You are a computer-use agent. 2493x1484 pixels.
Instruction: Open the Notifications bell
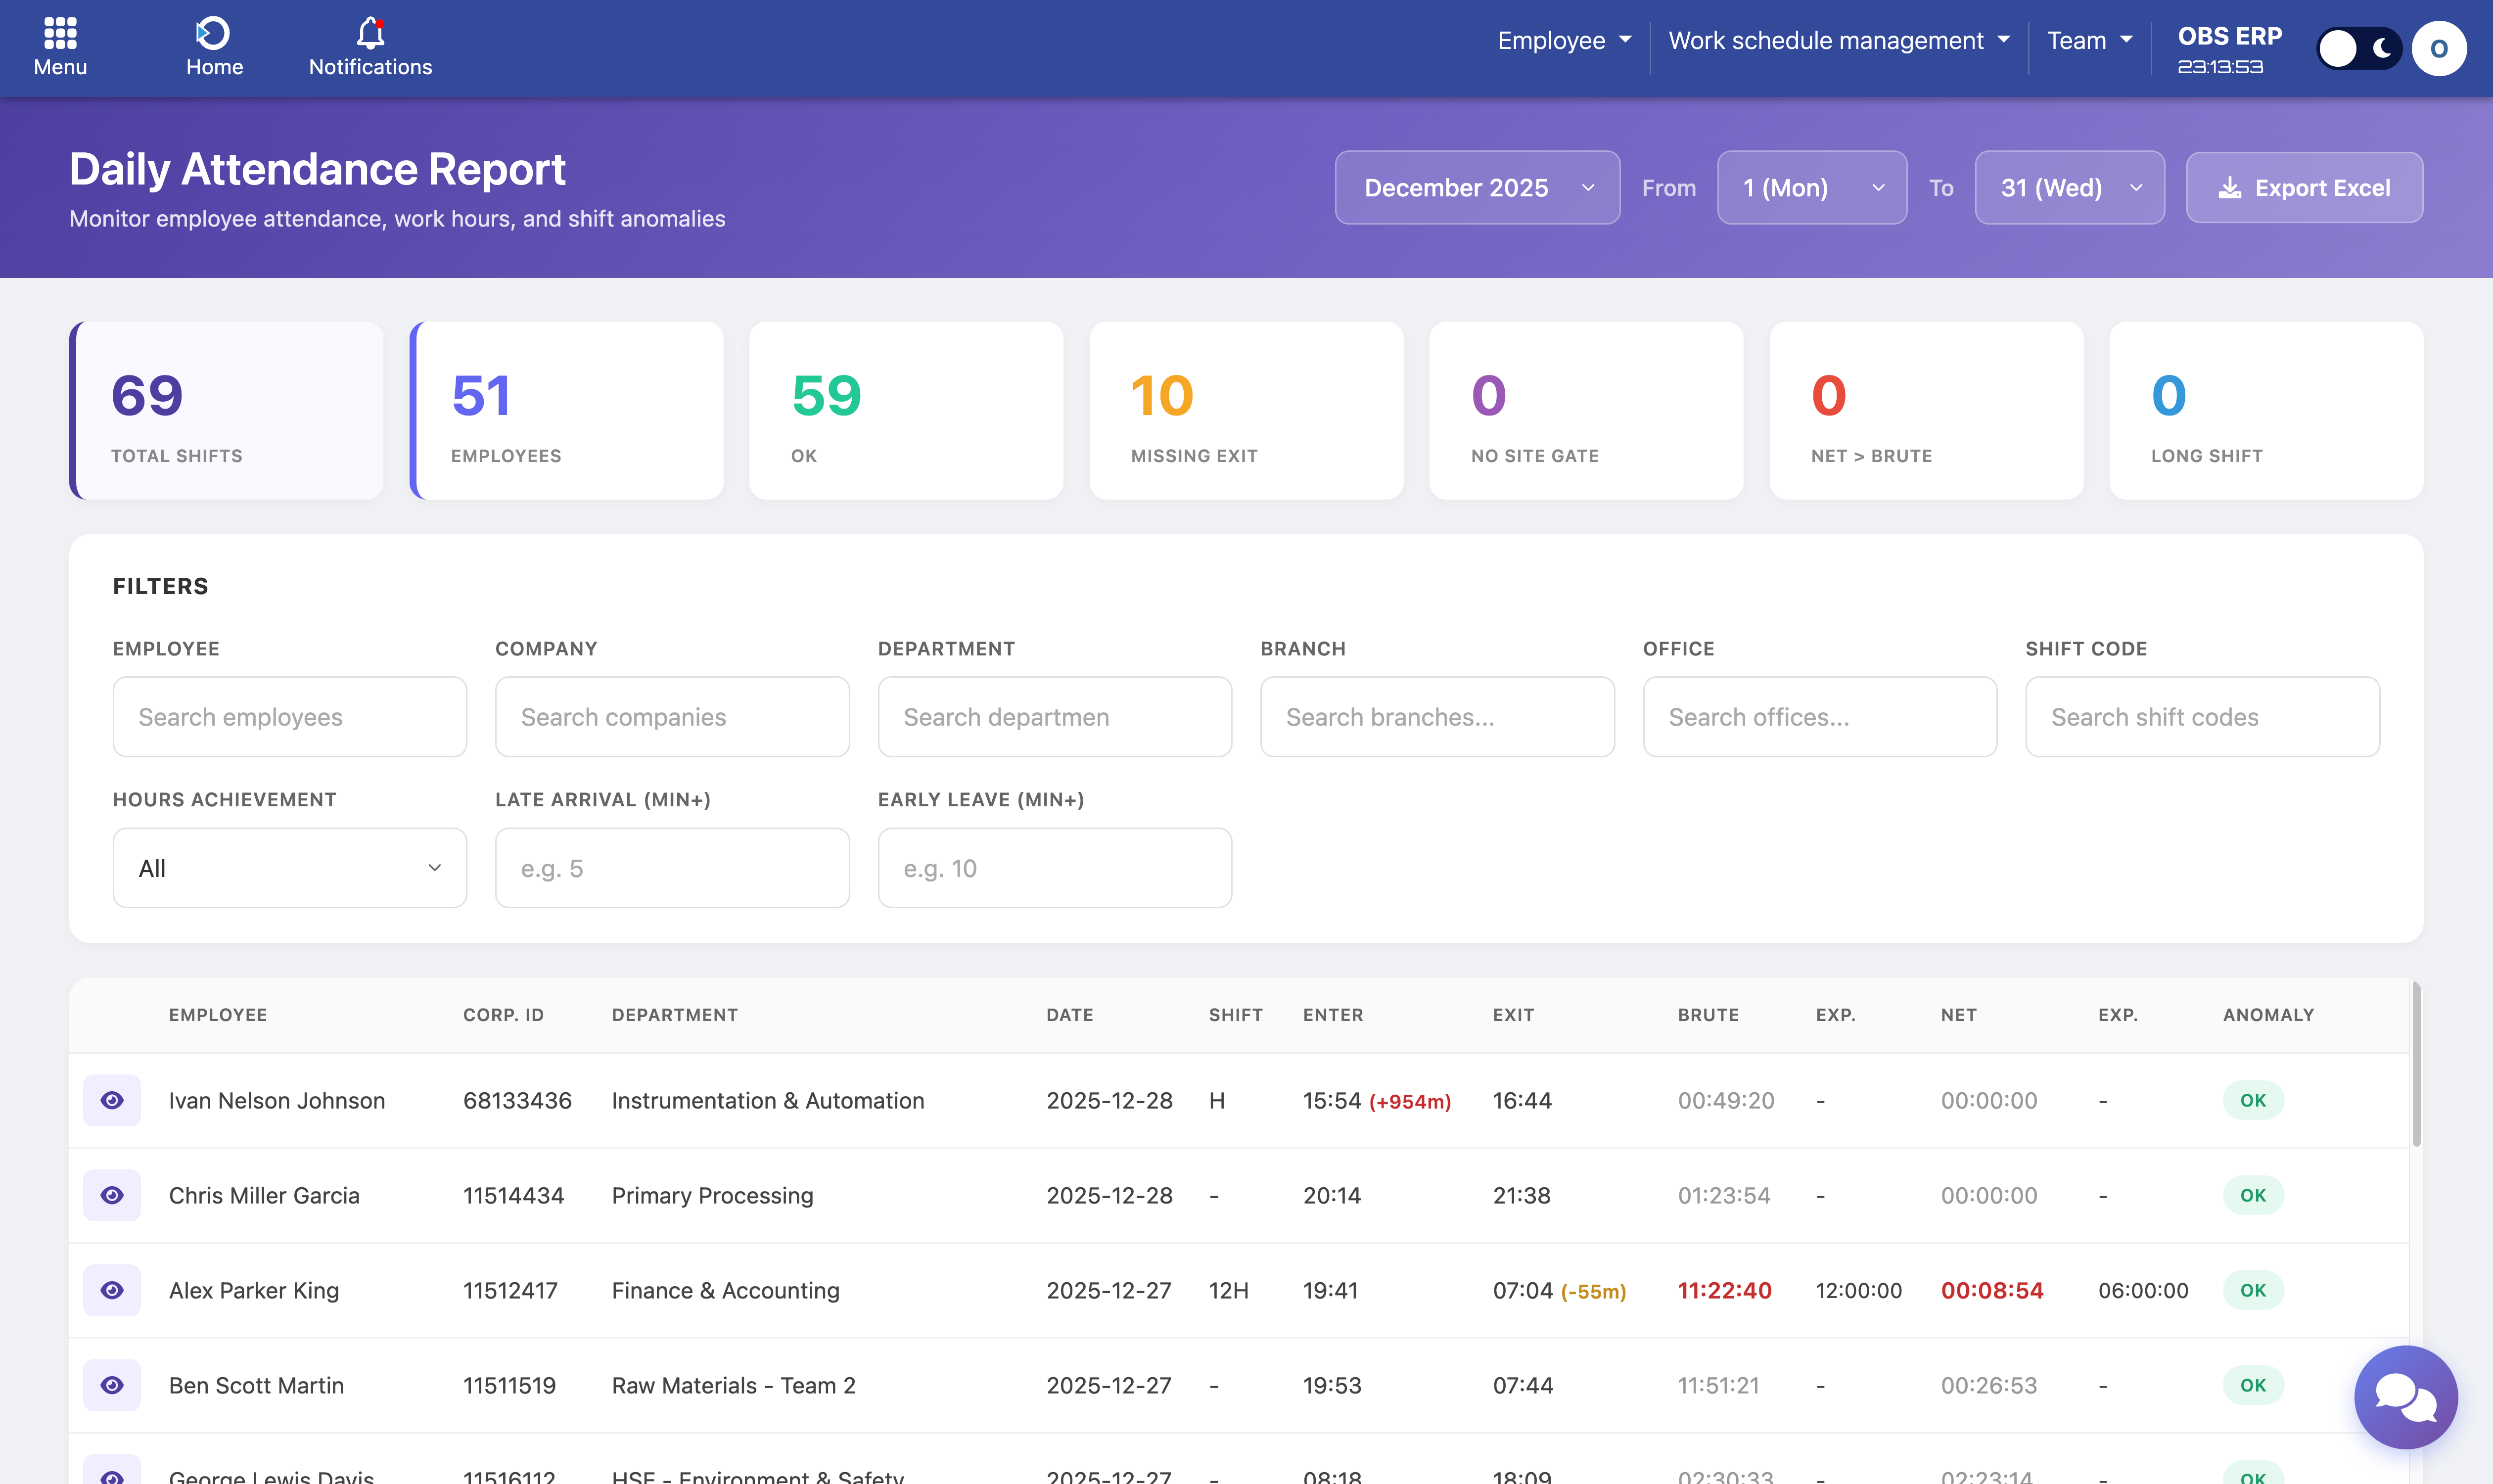[370, 34]
